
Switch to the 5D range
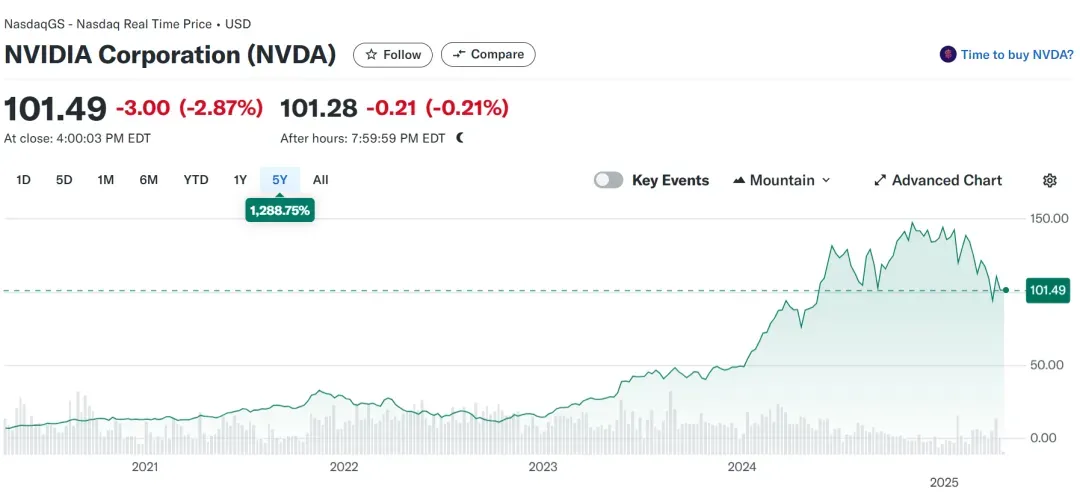click(64, 180)
